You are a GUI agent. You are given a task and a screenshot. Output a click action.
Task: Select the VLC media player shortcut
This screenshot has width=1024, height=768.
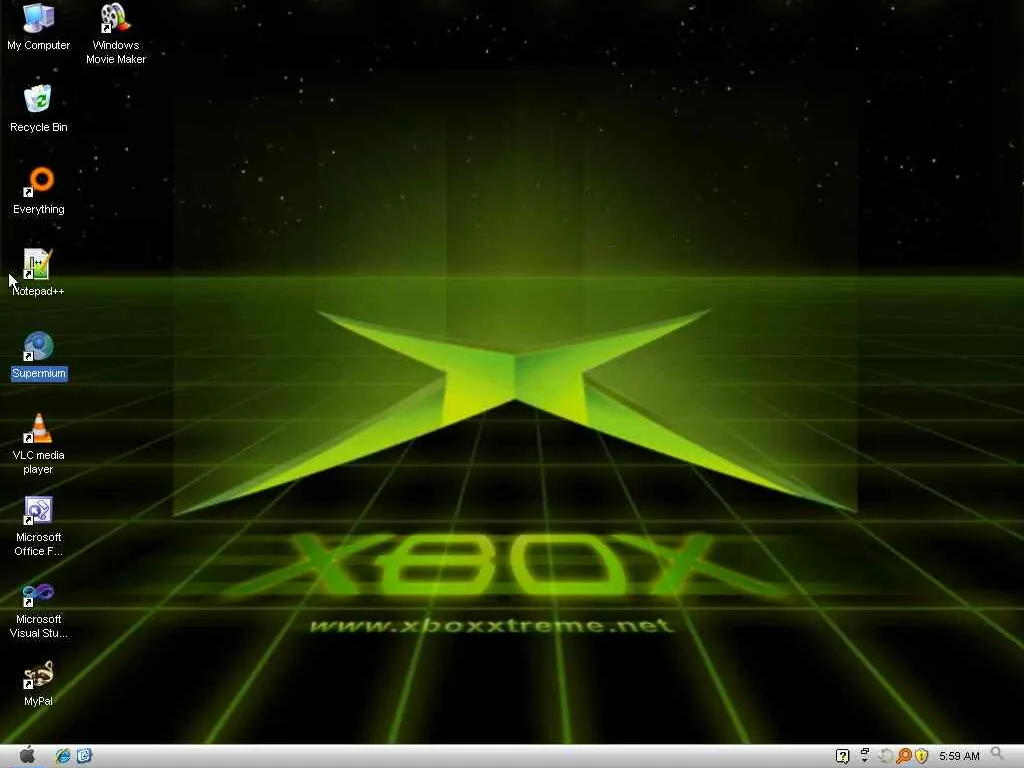point(39,444)
